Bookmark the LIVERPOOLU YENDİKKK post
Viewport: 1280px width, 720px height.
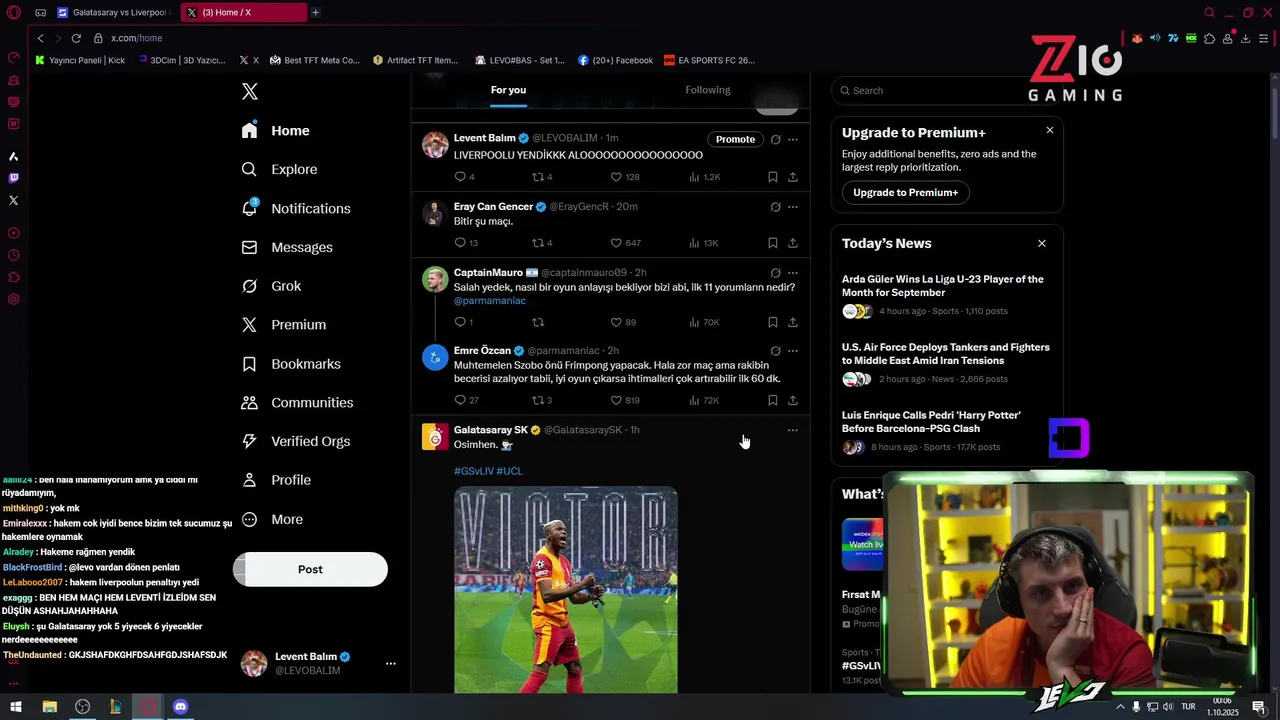pyautogui.click(x=773, y=177)
